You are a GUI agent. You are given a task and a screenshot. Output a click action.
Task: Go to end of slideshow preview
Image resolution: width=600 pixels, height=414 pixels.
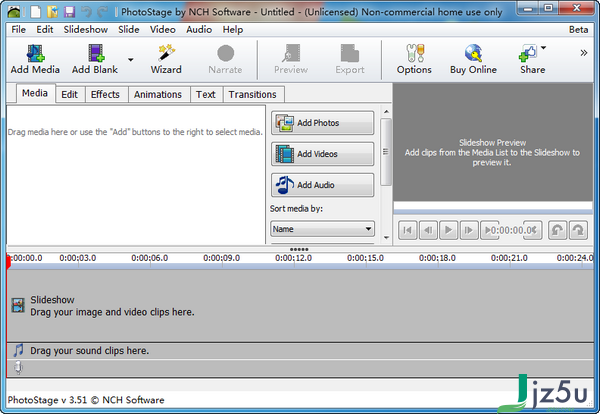click(x=489, y=230)
